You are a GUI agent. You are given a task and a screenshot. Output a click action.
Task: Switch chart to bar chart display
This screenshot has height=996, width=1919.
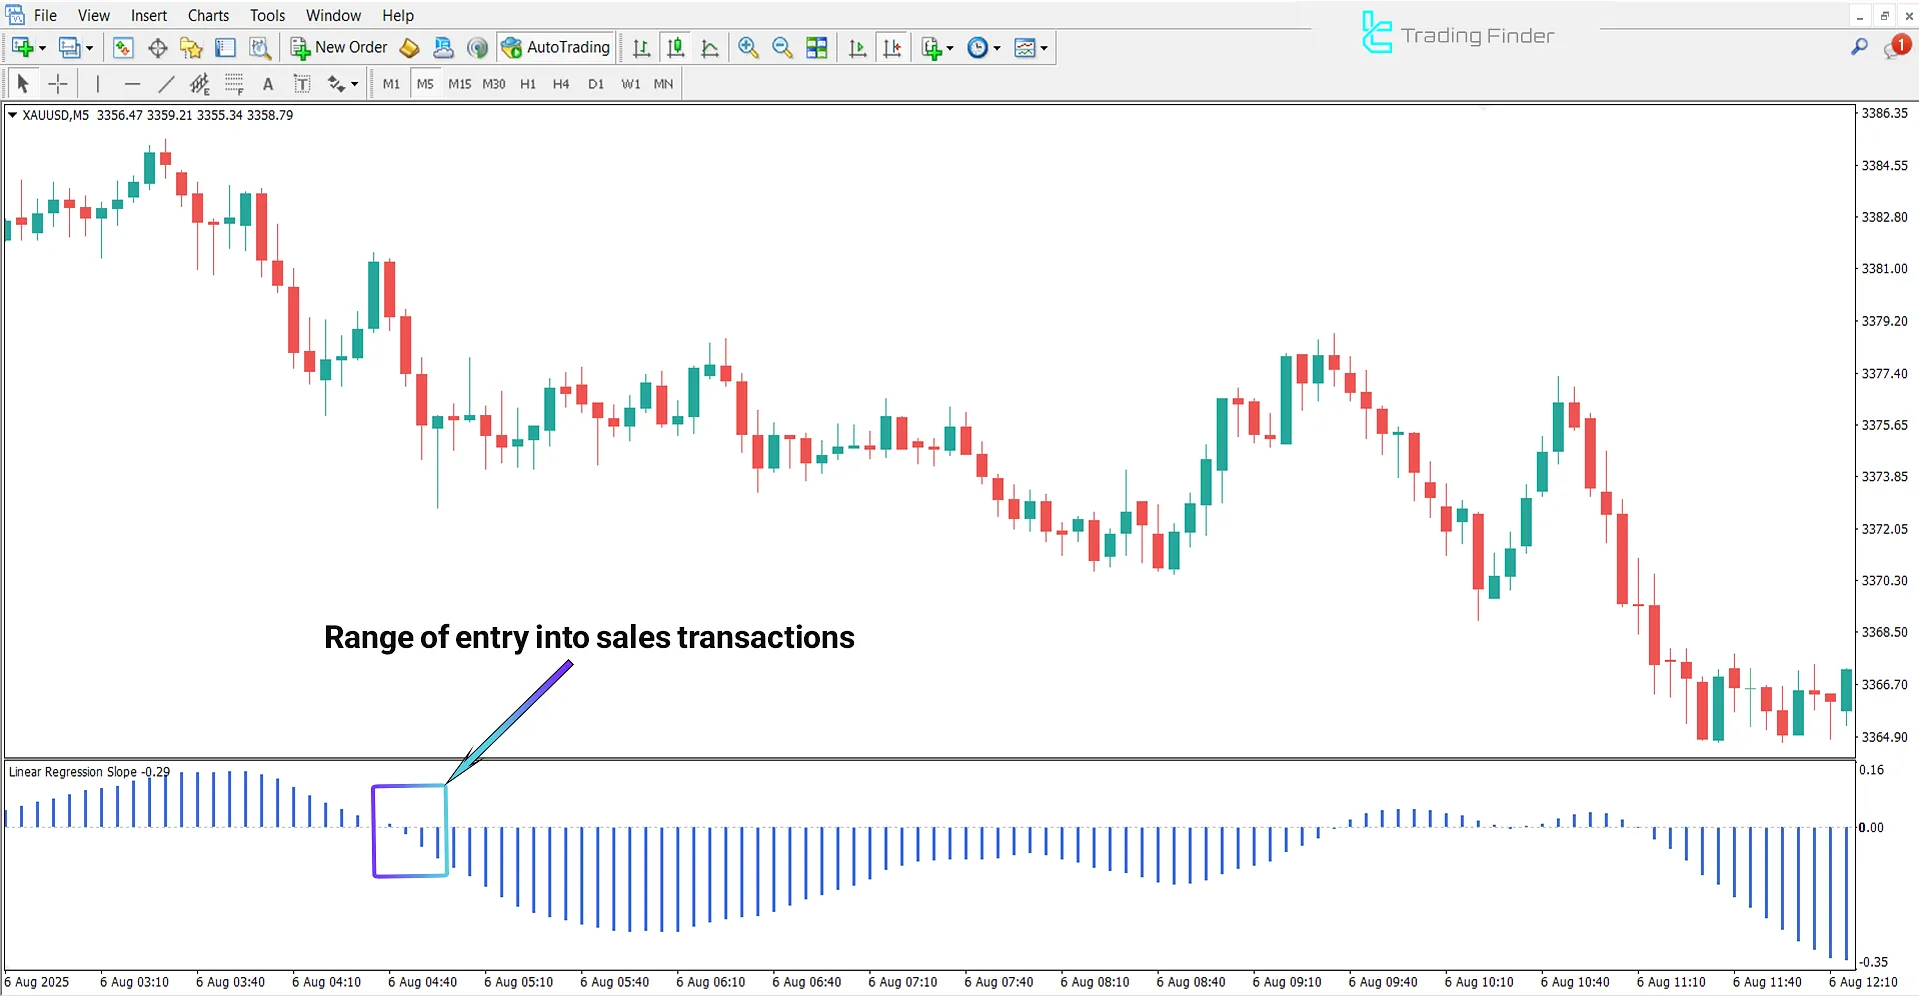(x=641, y=47)
